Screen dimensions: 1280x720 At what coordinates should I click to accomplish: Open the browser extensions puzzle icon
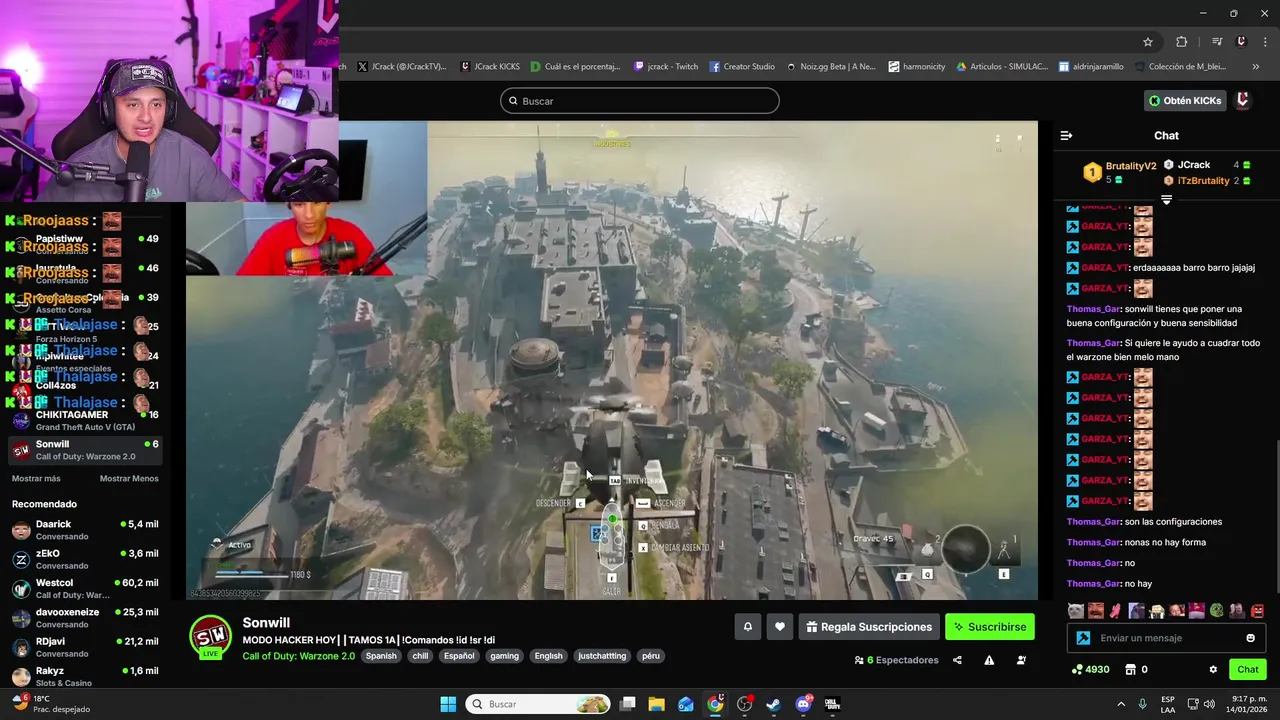click(1182, 42)
